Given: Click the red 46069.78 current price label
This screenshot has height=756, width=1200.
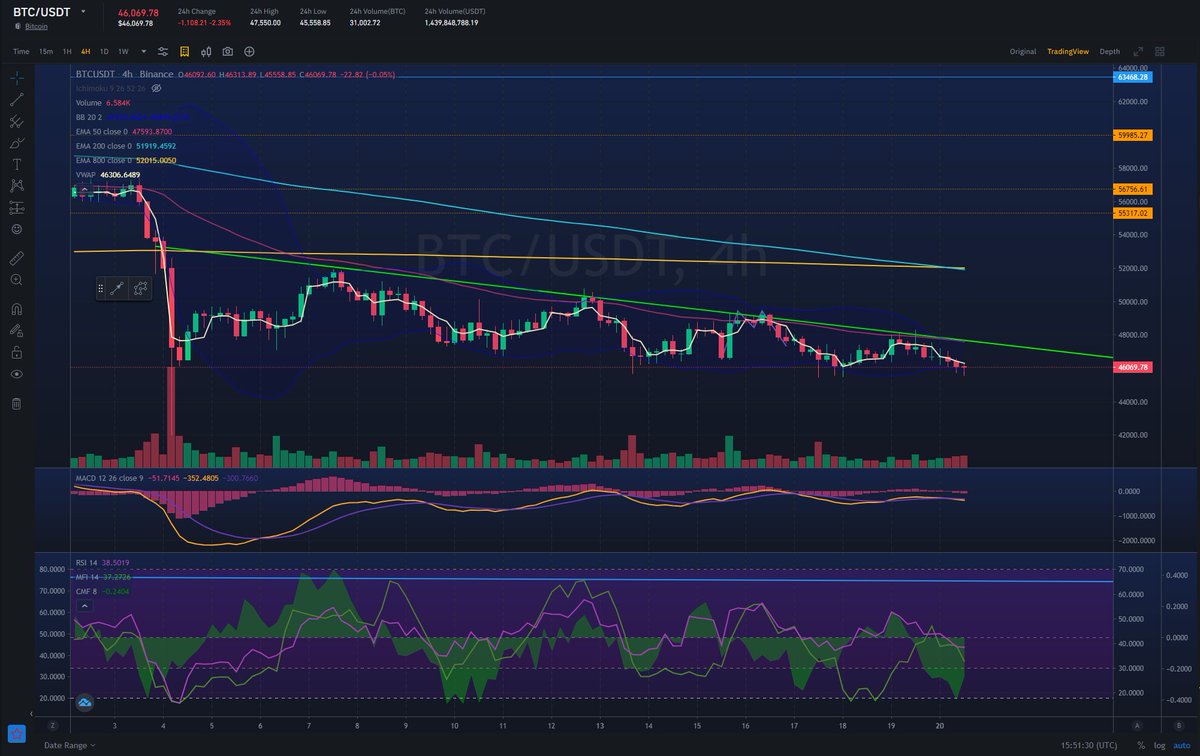Looking at the screenshot, I should coord(1135,368).
